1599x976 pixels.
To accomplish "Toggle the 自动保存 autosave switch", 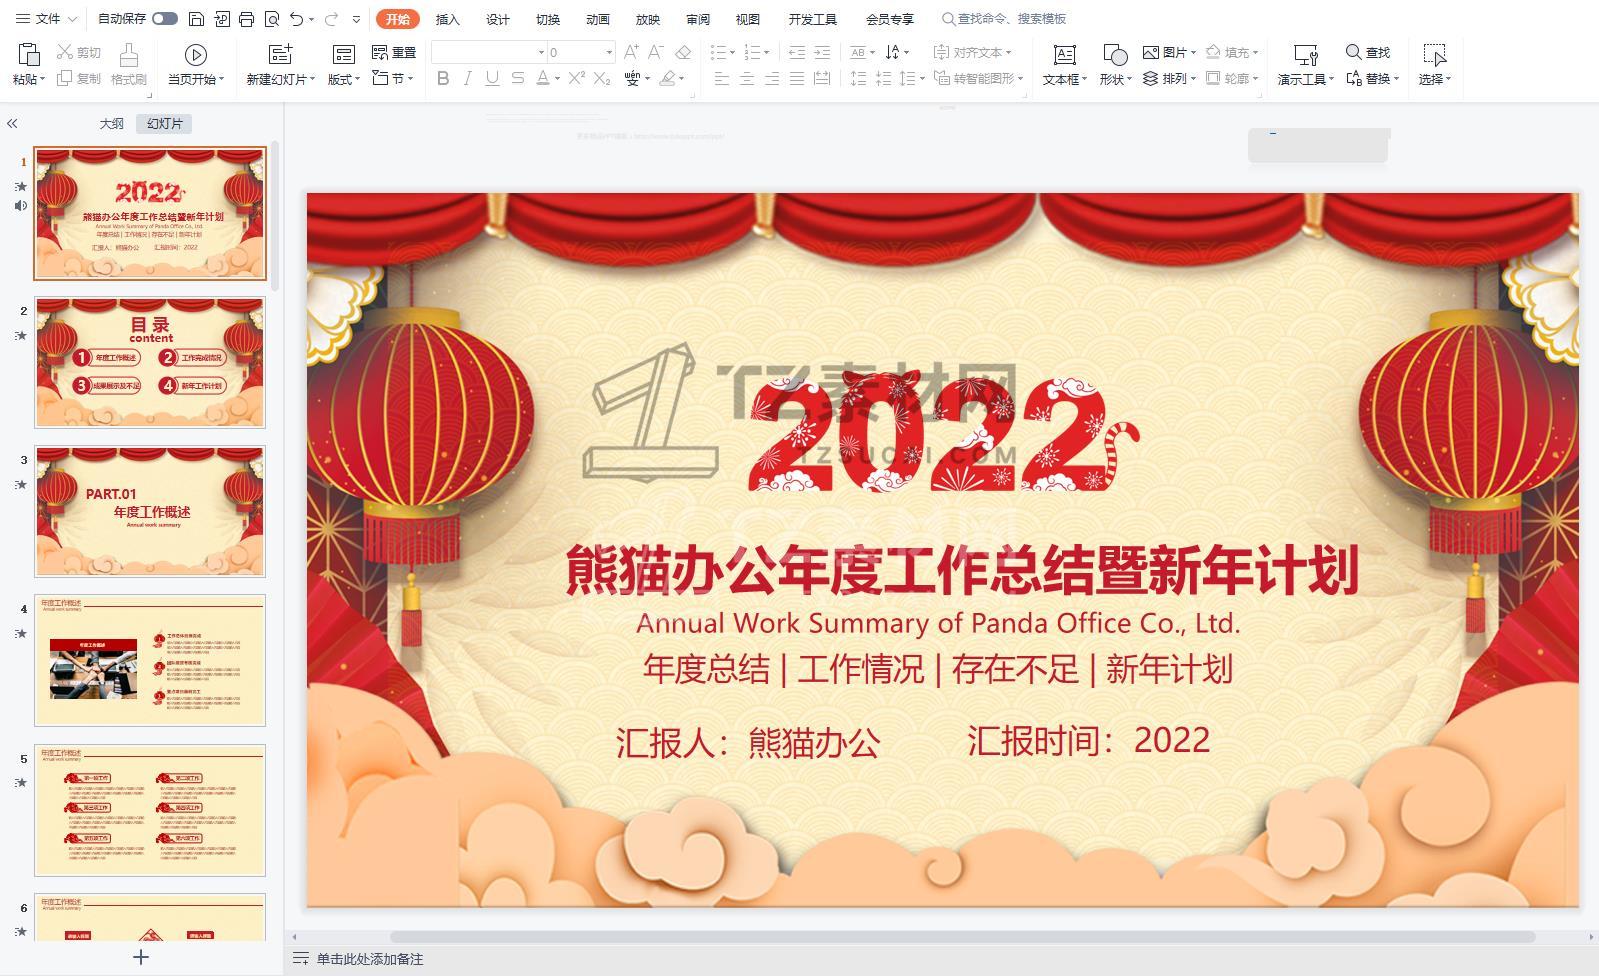I will click(165, 19).
